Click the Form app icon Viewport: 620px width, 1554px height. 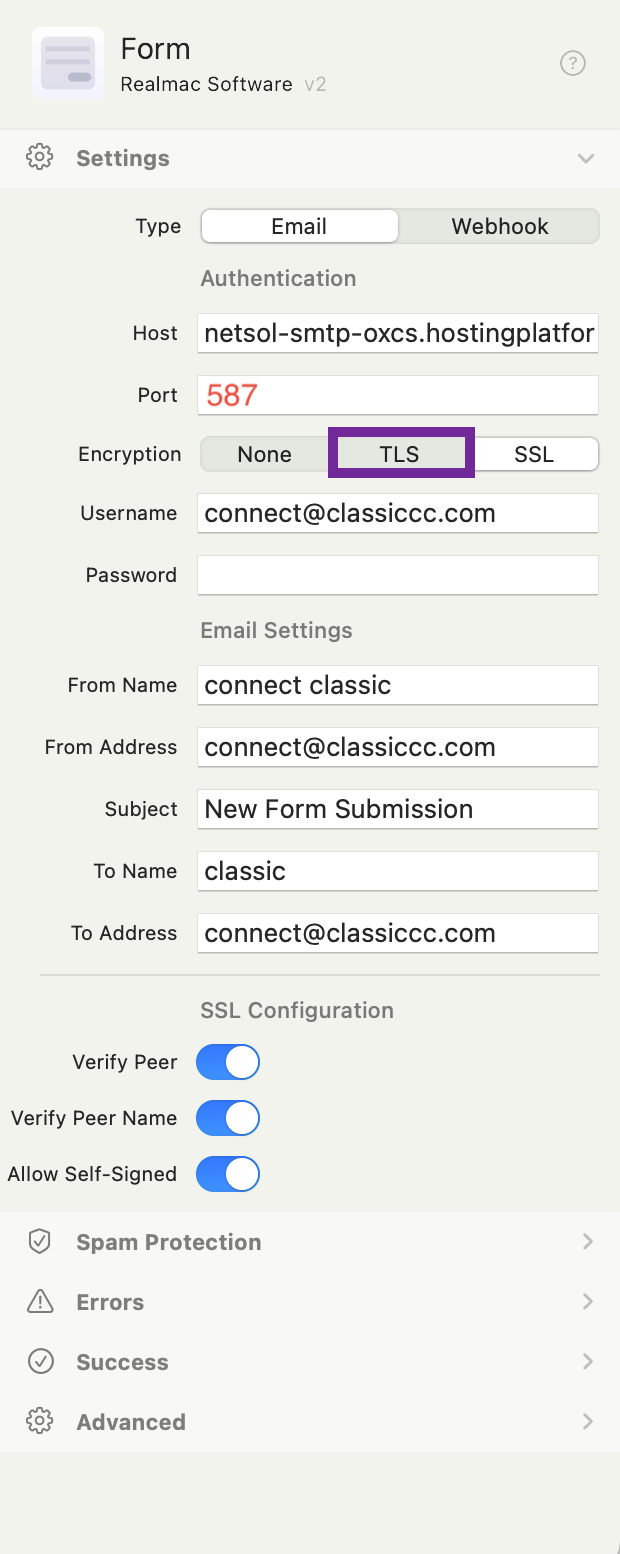(x=68, y=64)
